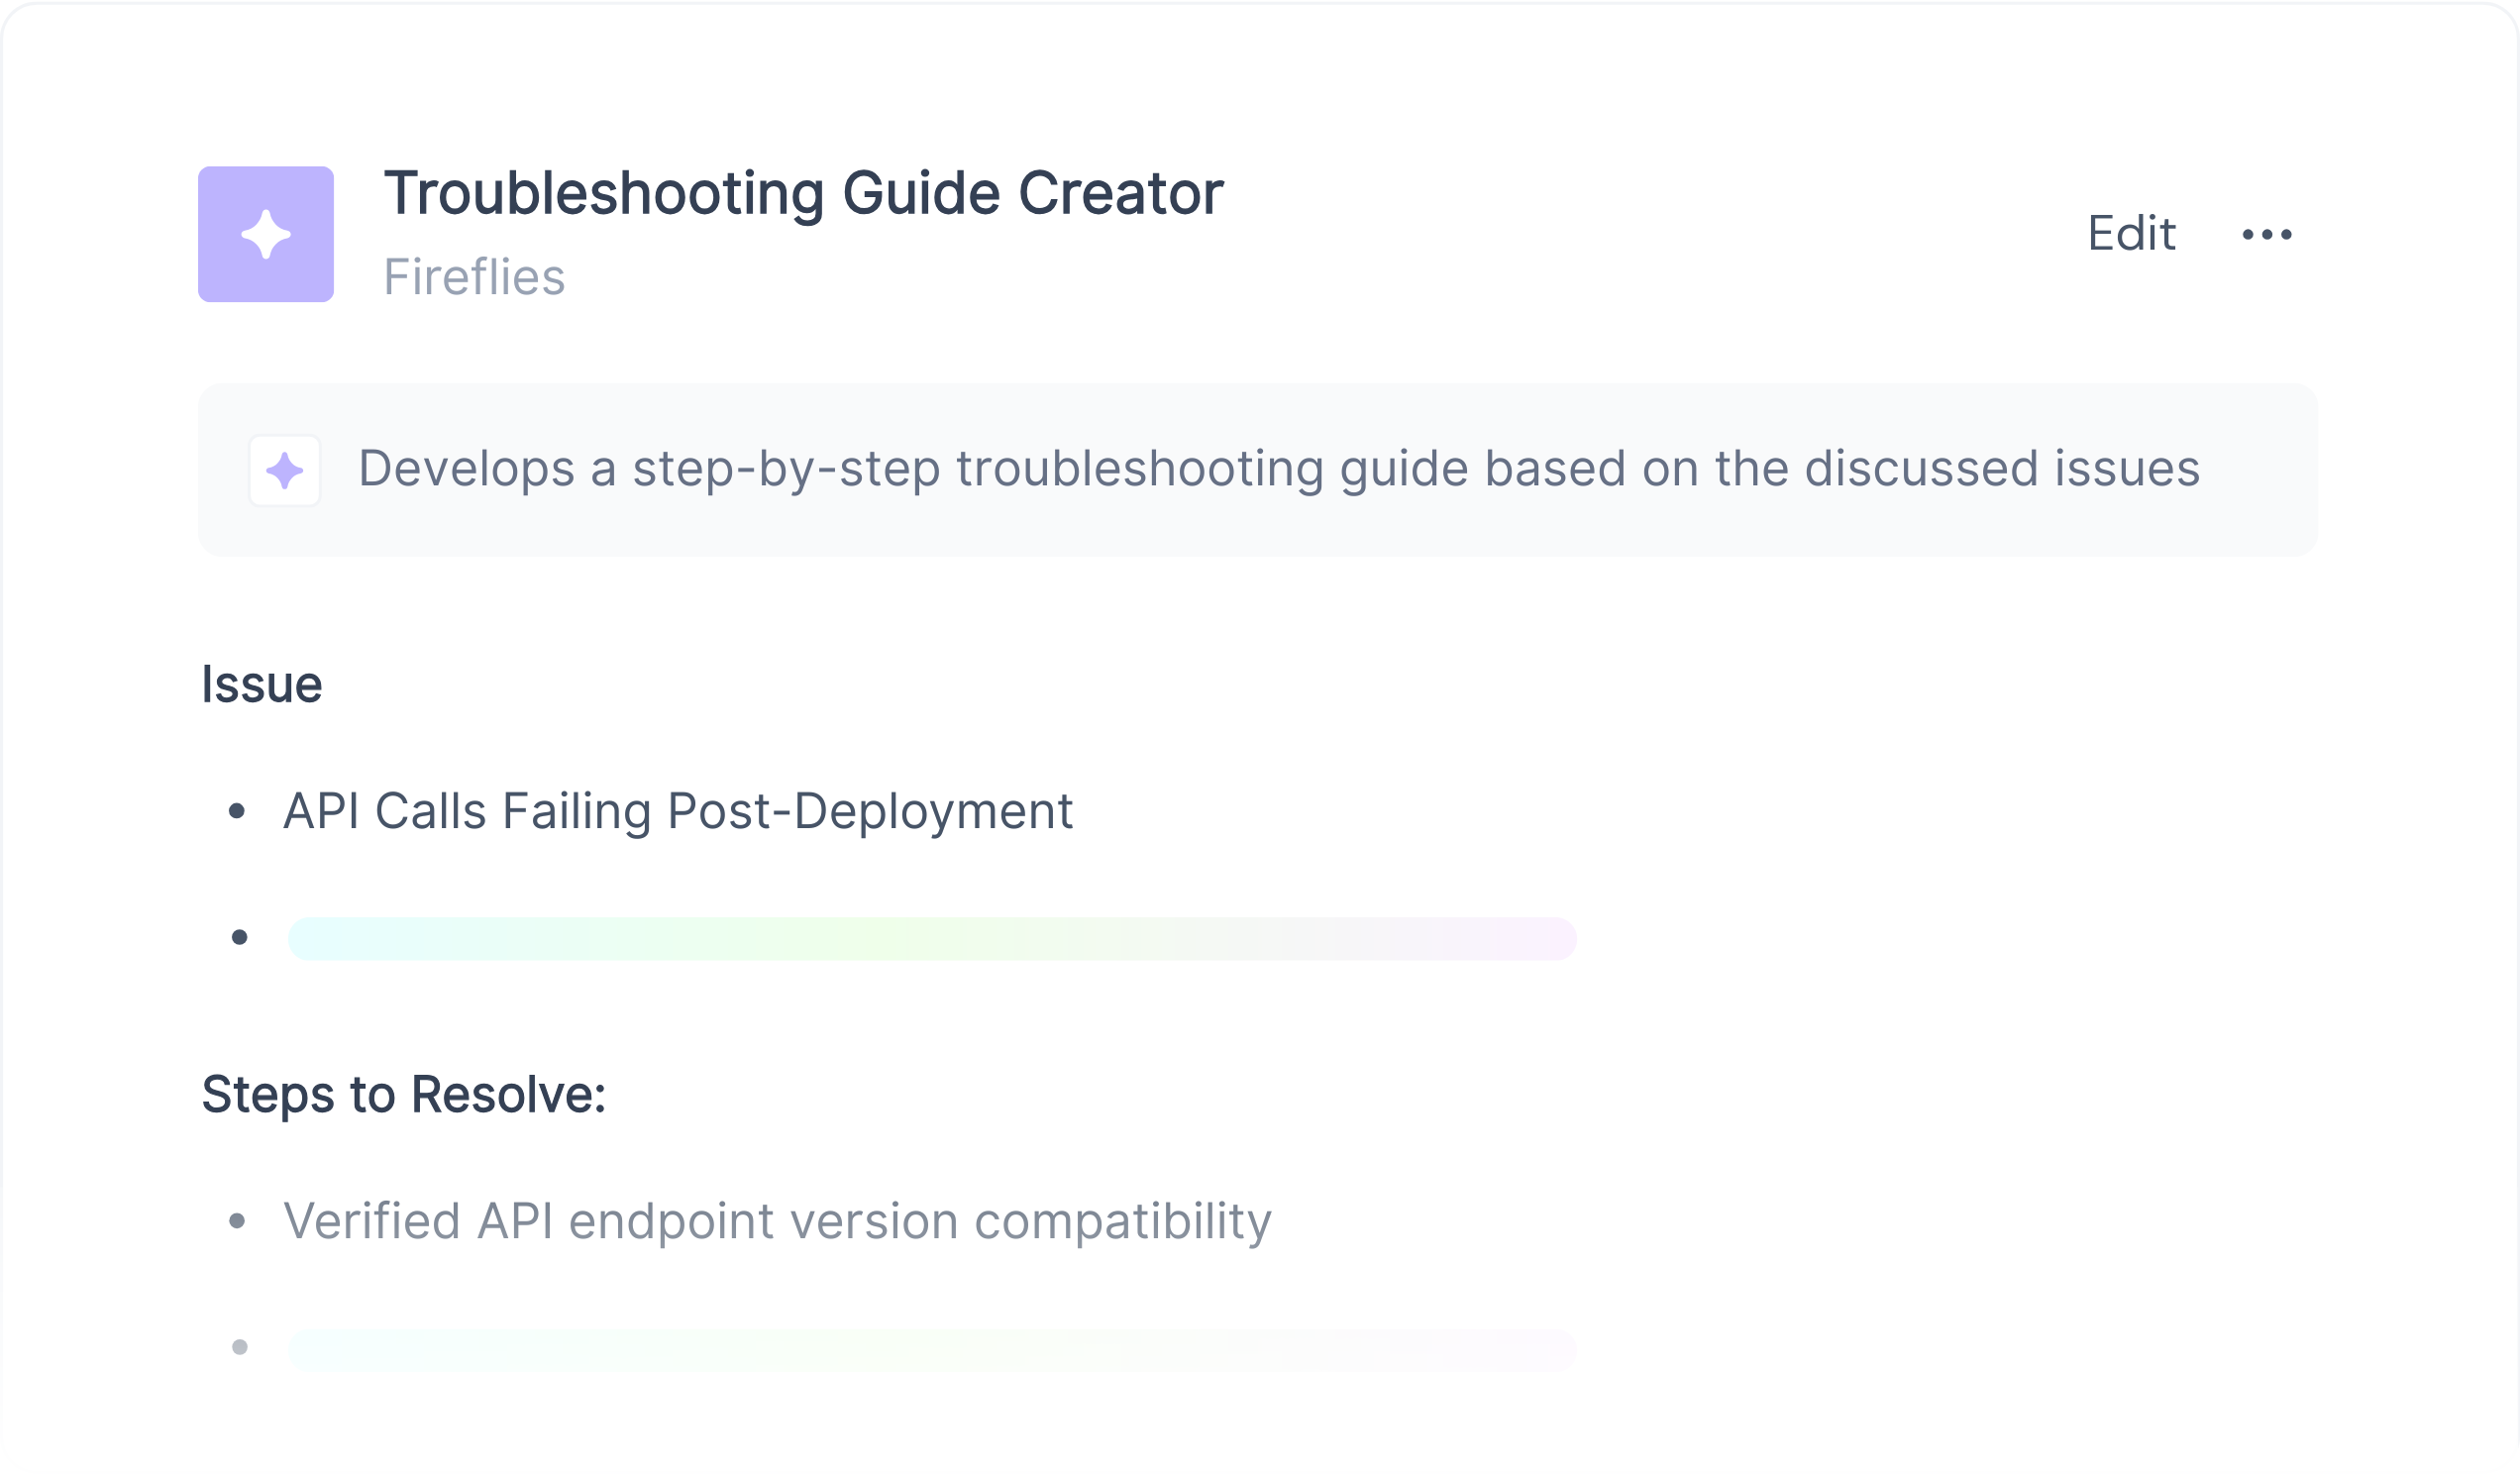Click the faded bullet dot at bottom
The height and width of the screenshot is (1474, 2520).
(239, 1347)
